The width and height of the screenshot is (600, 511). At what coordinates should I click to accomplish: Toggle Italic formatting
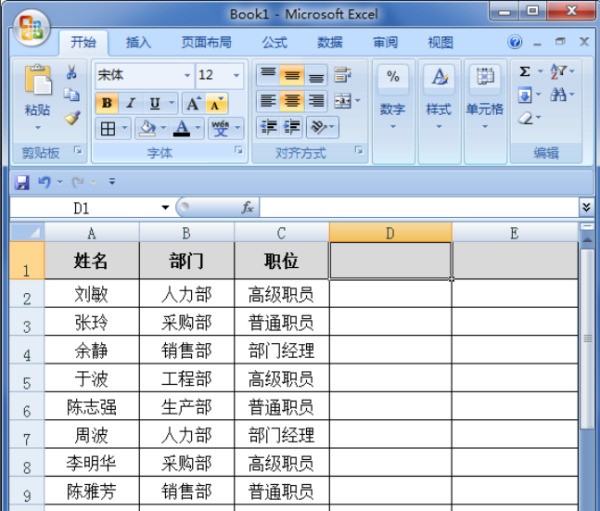[130, 103]
